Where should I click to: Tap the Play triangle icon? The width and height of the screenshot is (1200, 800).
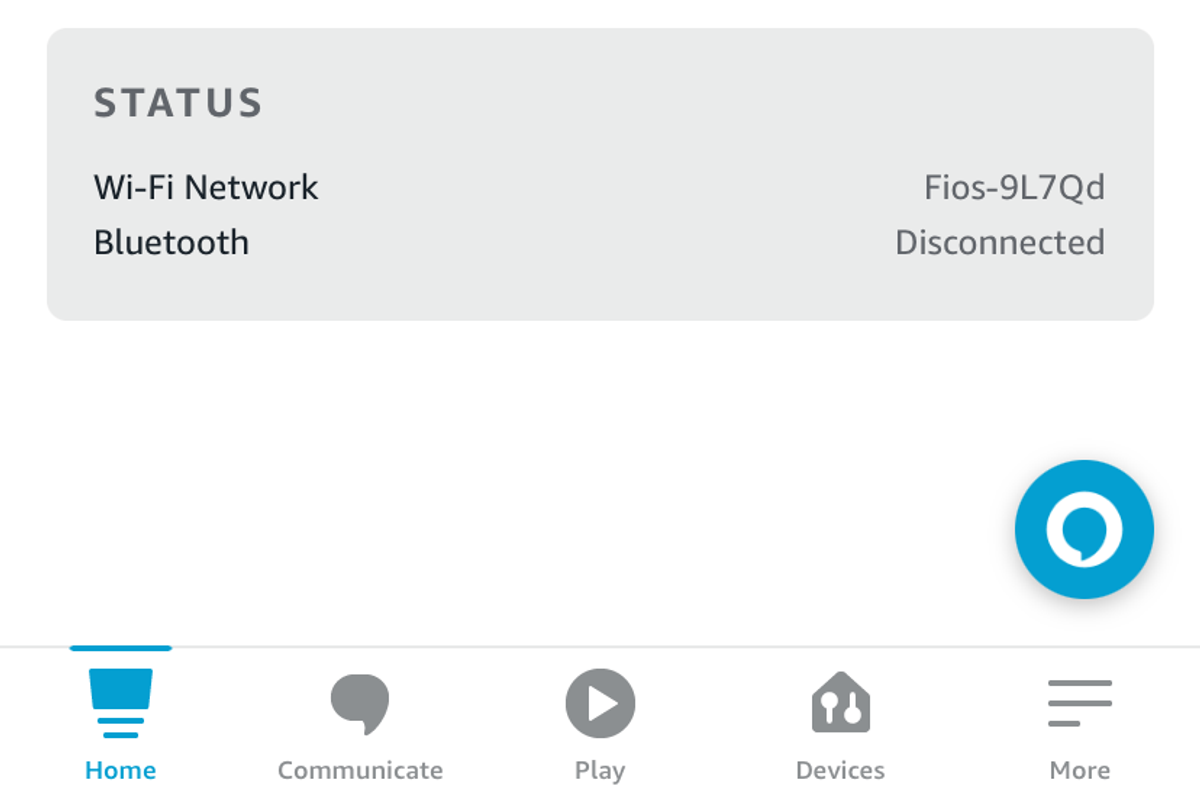(x=599, y=703)
